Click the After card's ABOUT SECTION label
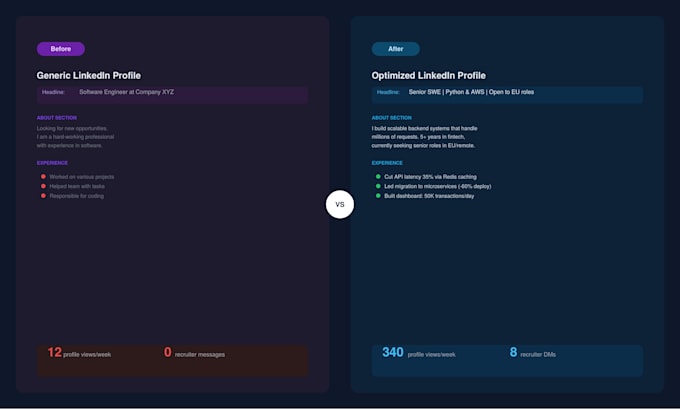 pyautogui.click(x=392, y=118)
